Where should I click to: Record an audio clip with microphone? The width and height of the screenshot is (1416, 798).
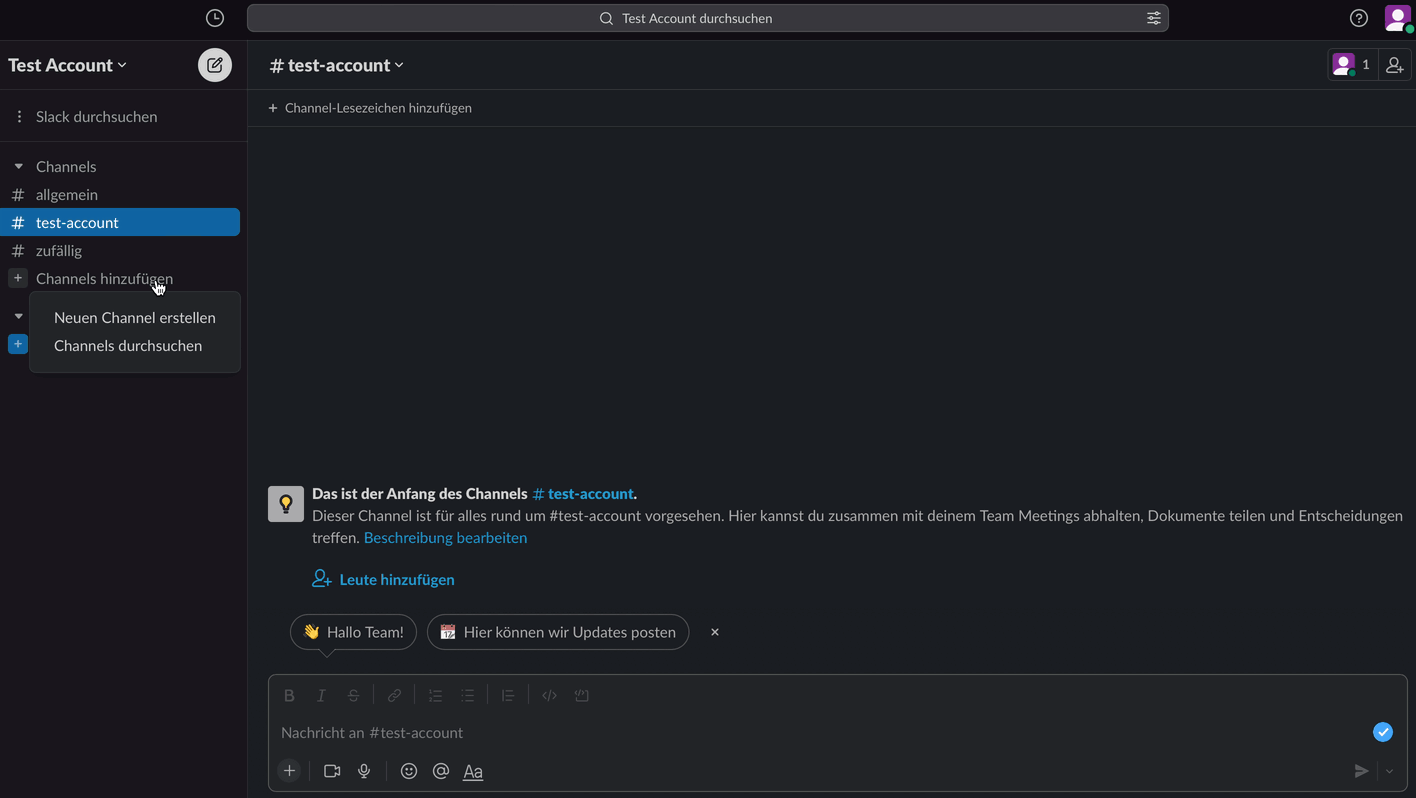point(364,771)
